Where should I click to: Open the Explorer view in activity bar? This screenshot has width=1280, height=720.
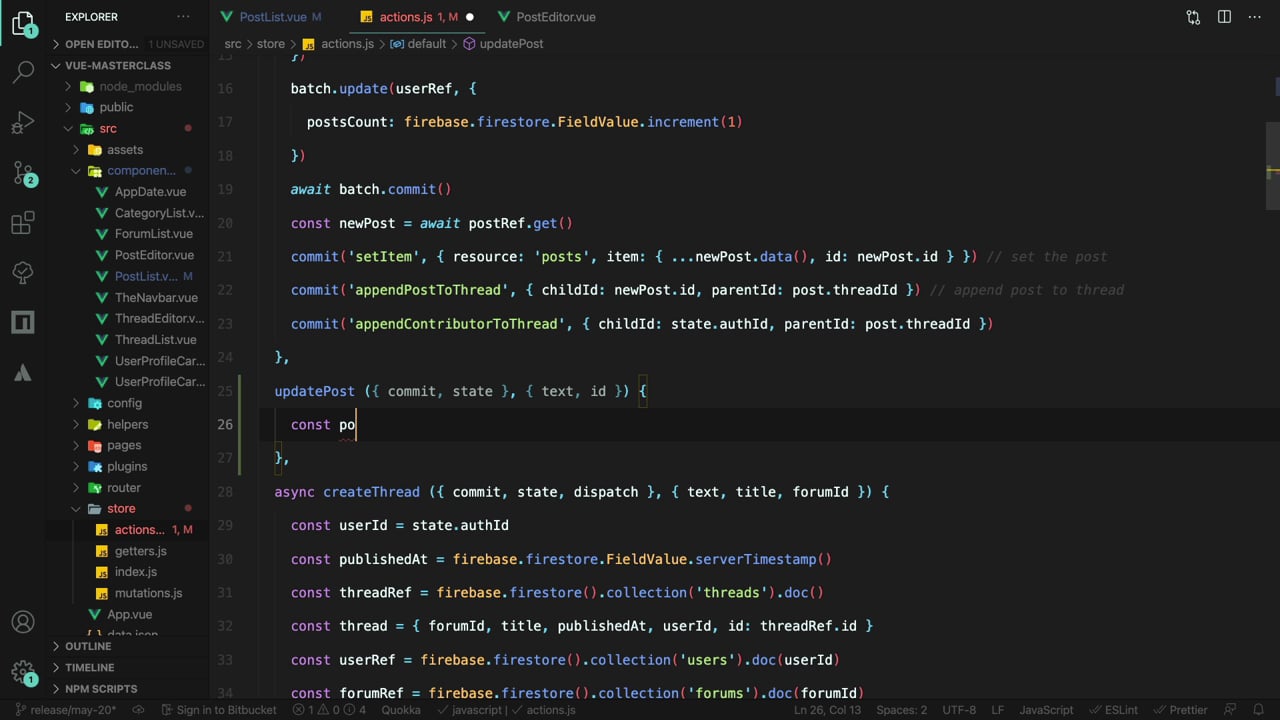[23, 23]
